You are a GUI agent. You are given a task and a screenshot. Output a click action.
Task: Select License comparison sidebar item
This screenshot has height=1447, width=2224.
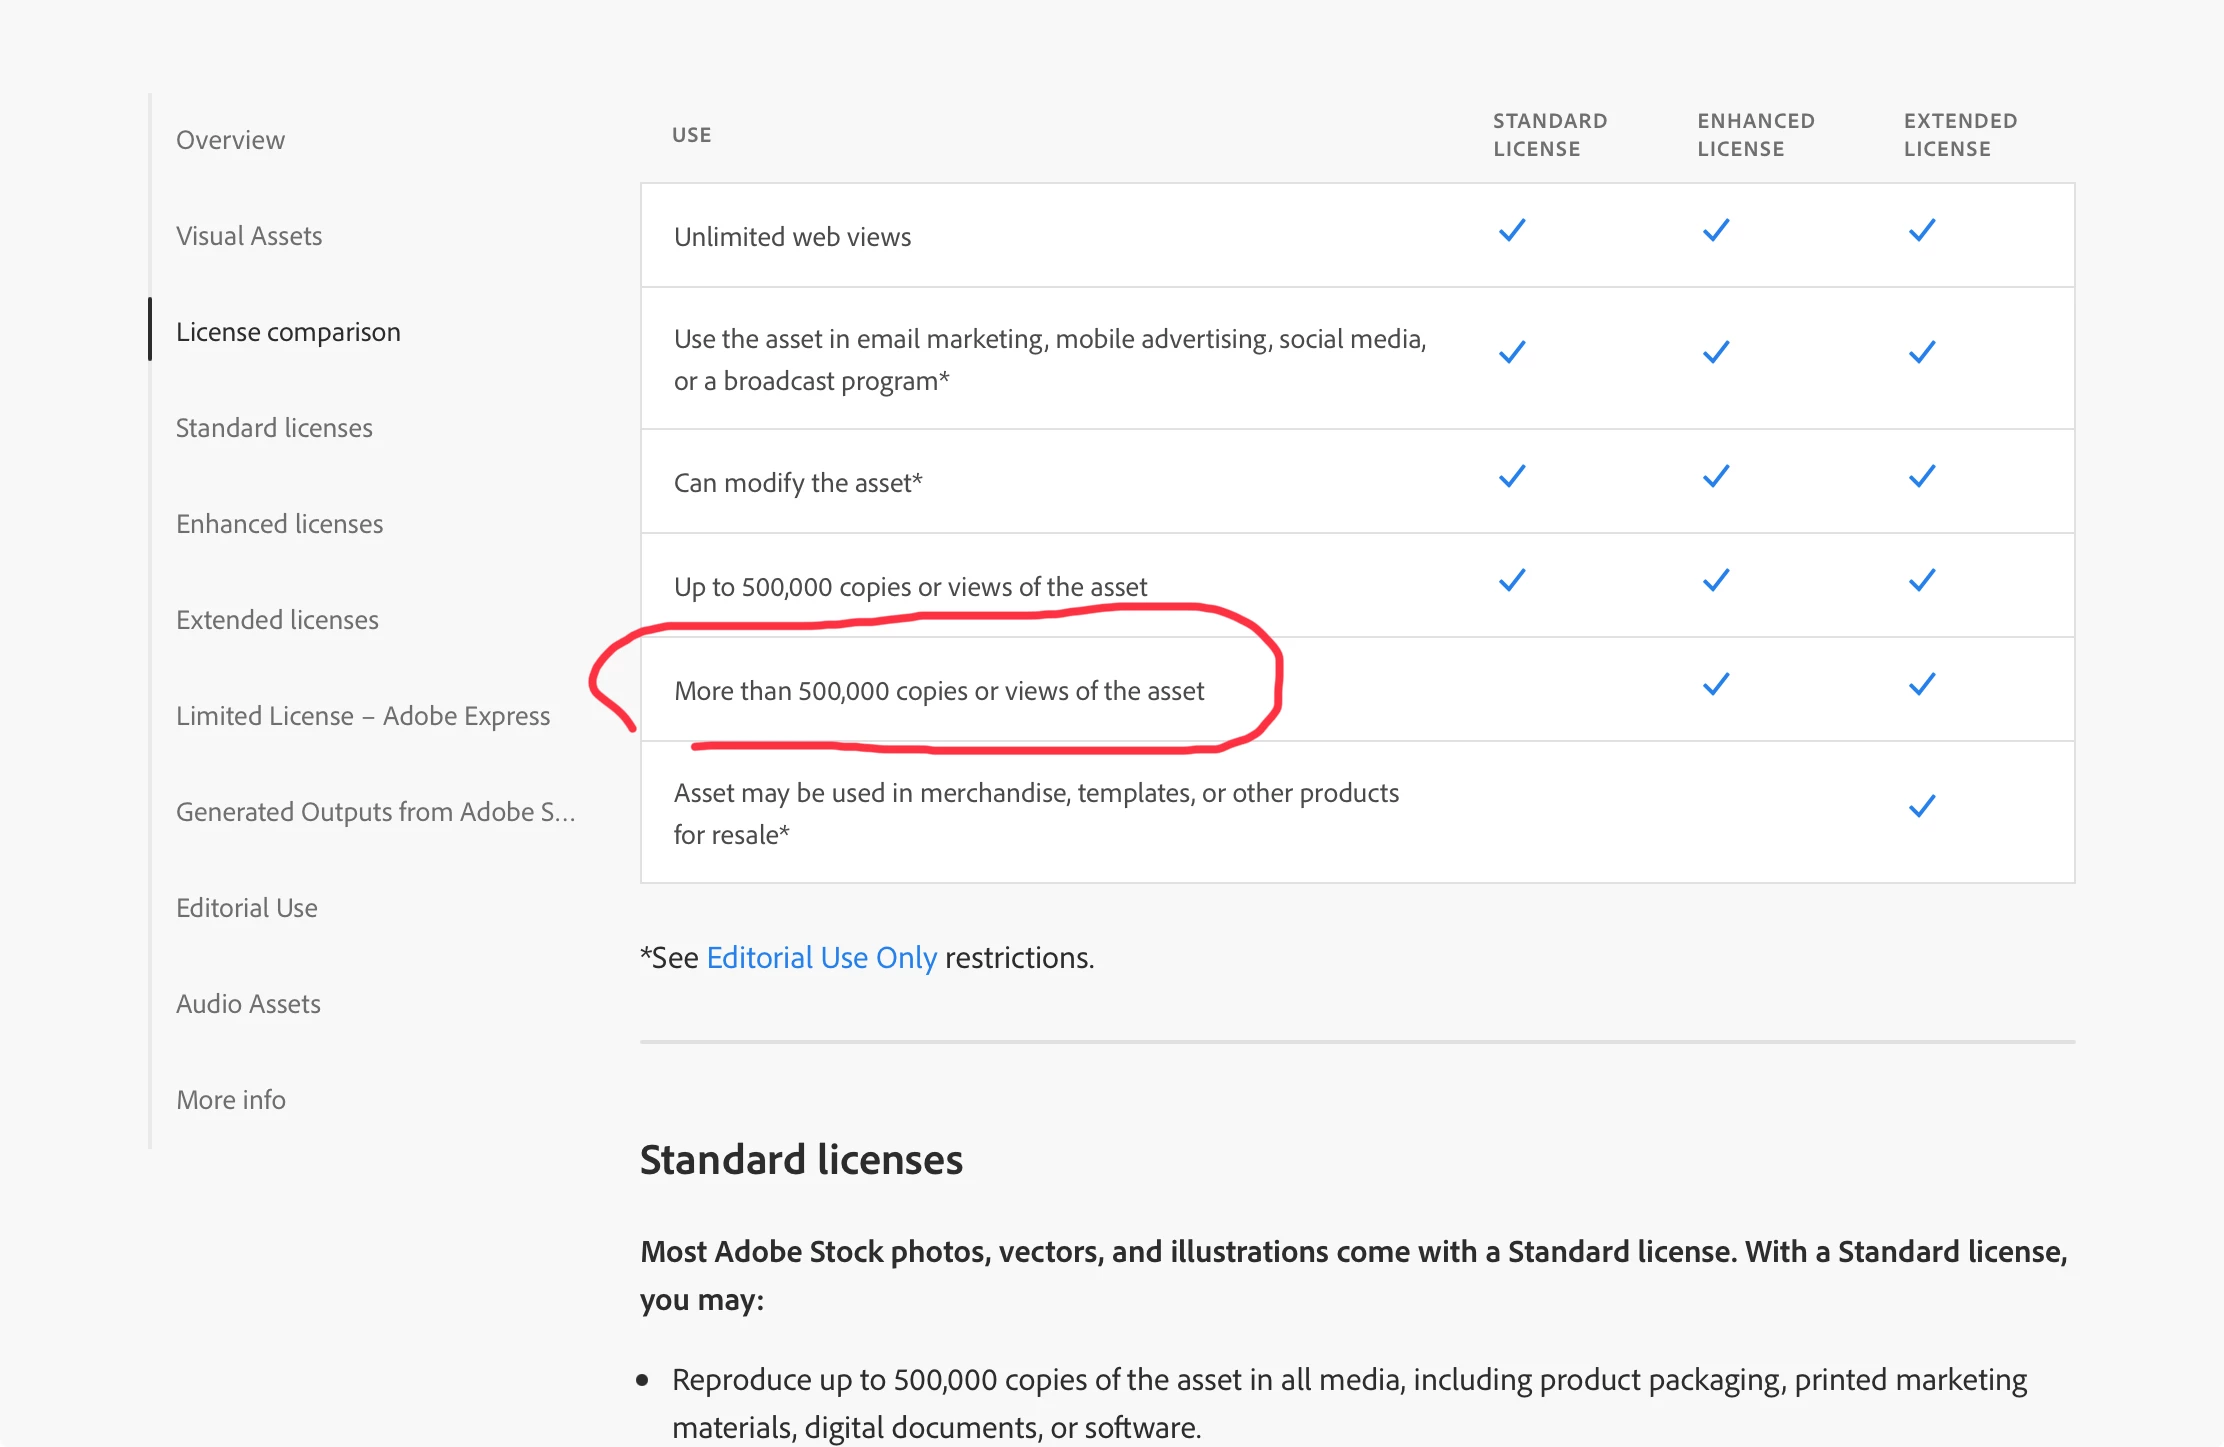pos(288,332)
